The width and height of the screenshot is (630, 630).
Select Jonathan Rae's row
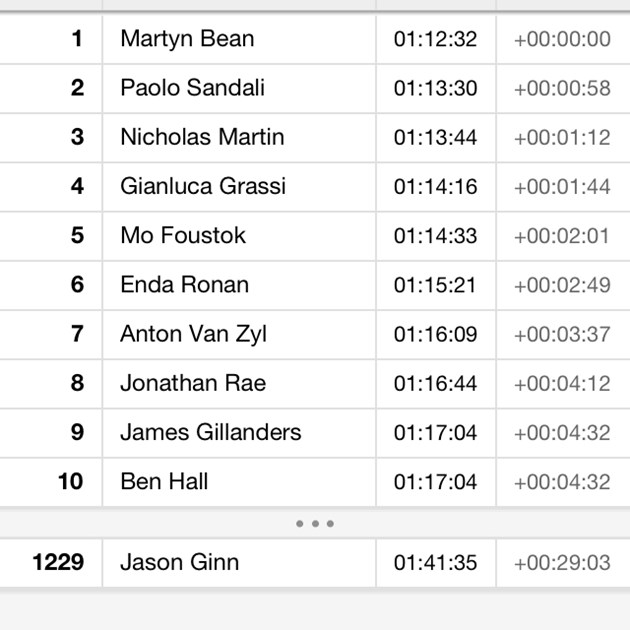click(x=193, y=382)
